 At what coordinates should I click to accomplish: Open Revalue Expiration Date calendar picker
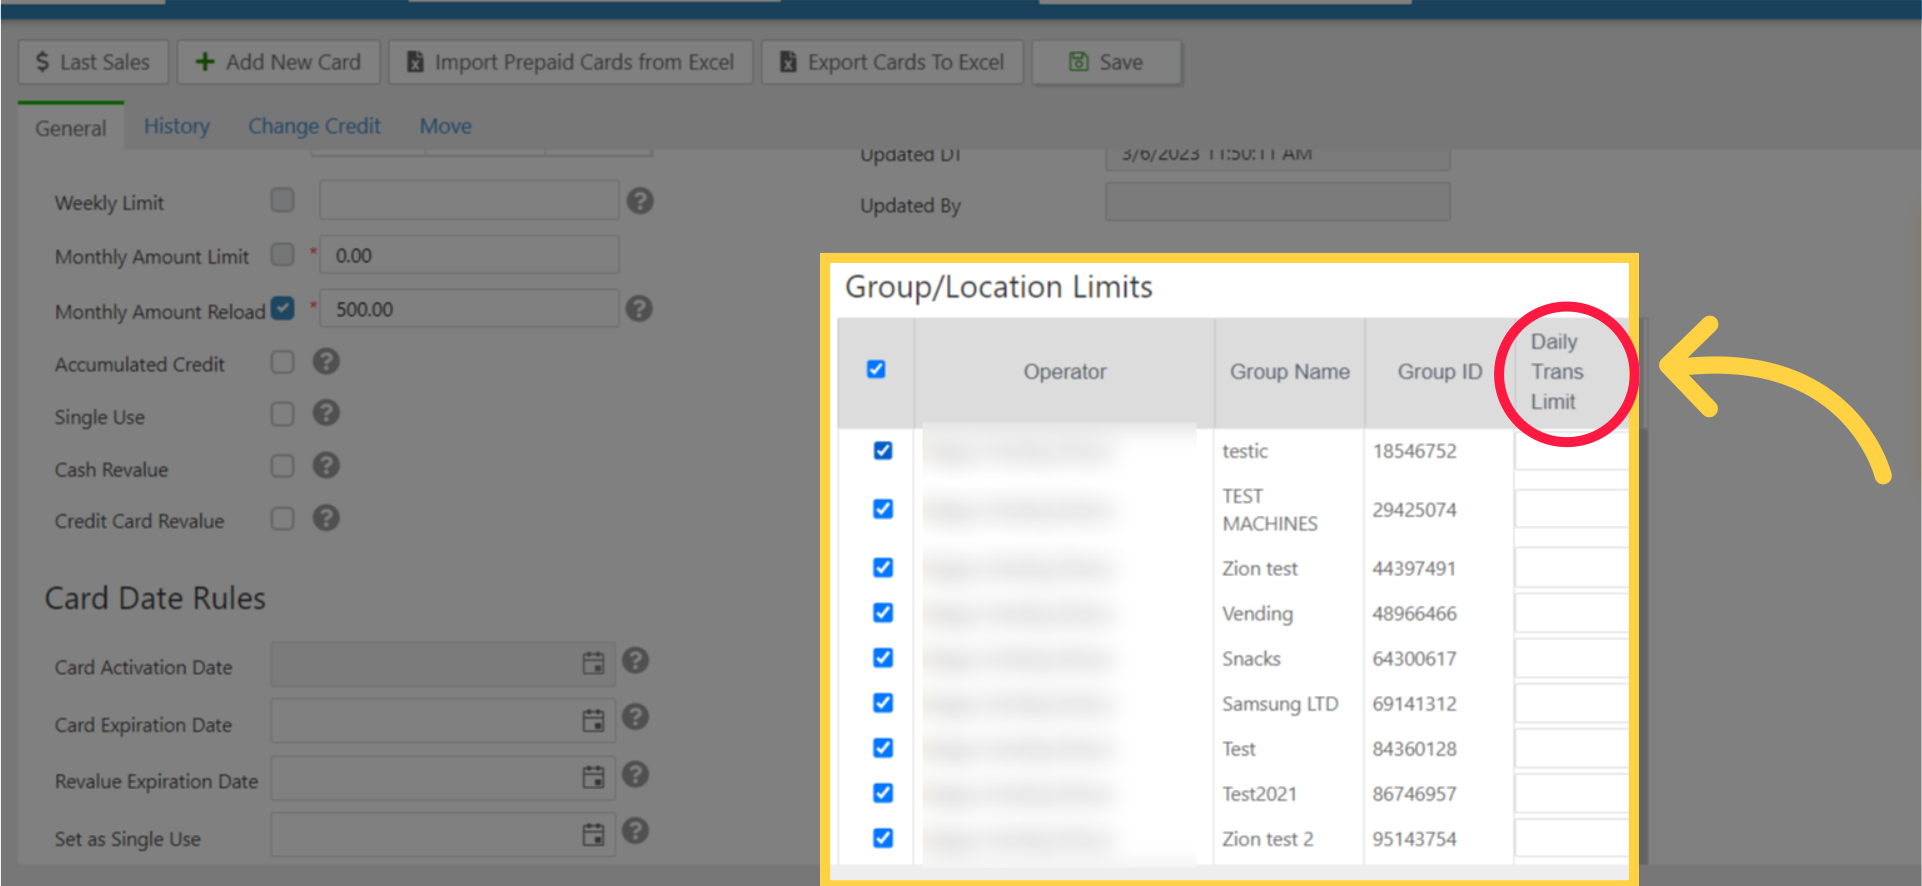pyautogui.click(x=593, y=777)
